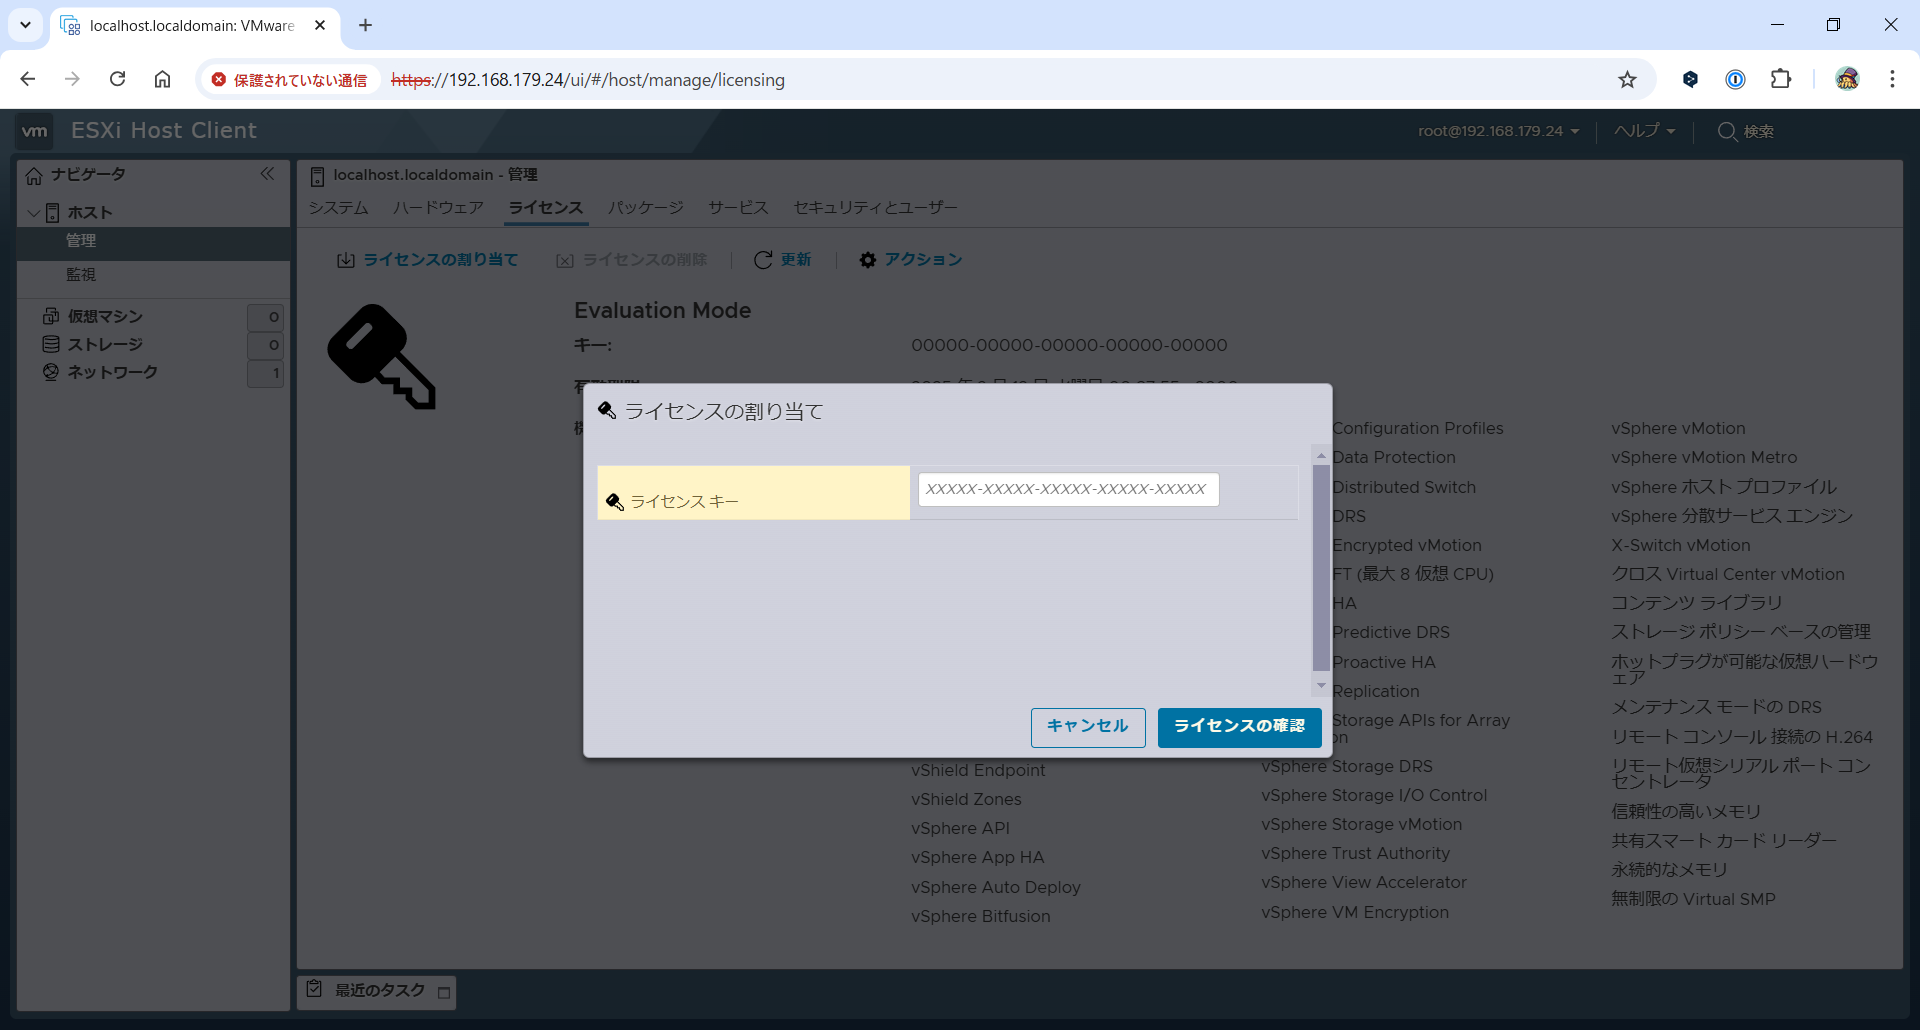Click the VMware vm logo icon

click(35, 131)
